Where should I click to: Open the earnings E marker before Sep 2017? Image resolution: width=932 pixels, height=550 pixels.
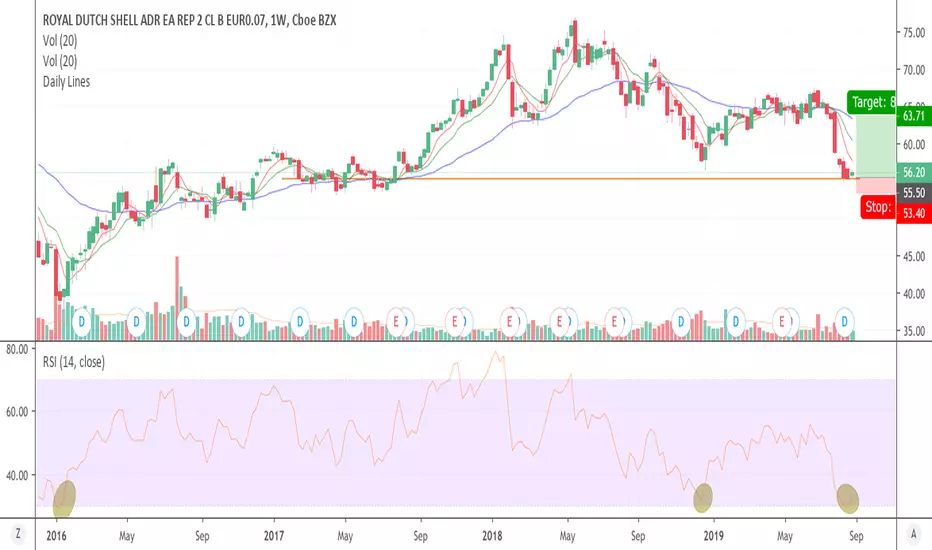[395, 322]
